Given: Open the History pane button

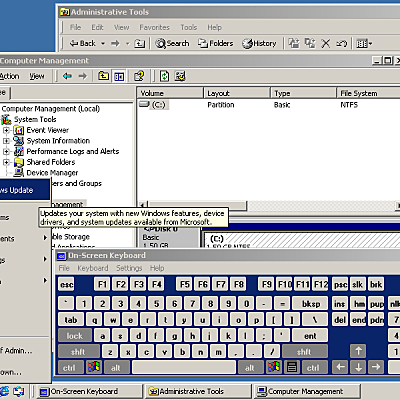Looking at the screenshot, I should click(259, 43).
